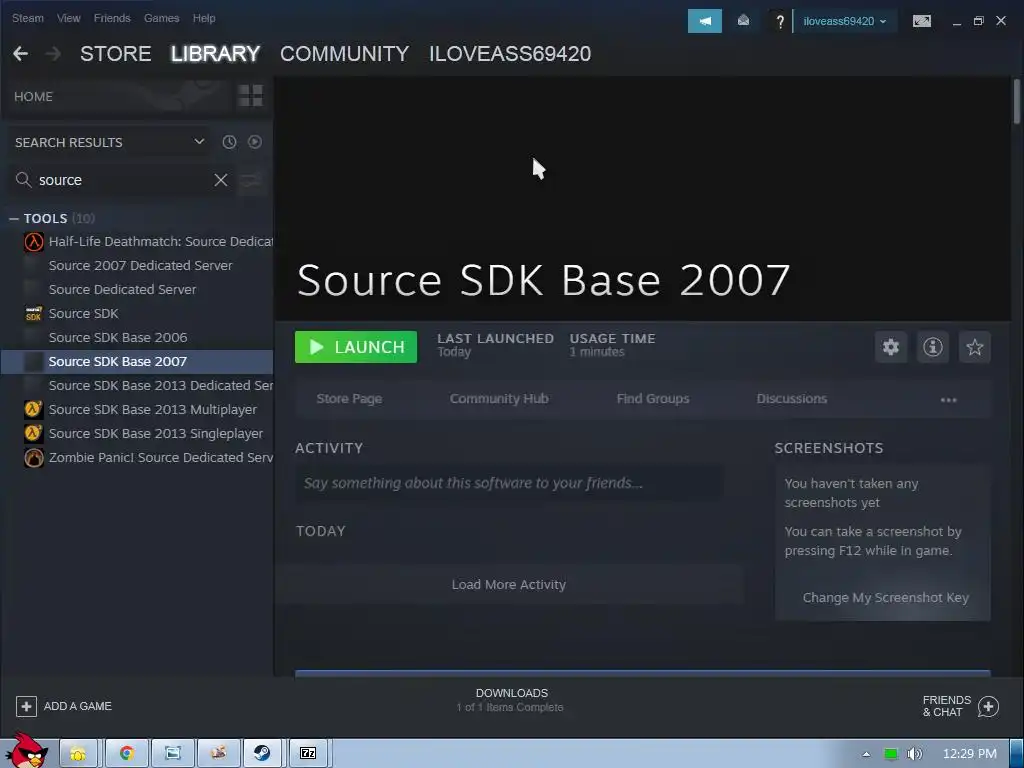Viewport: 1024px width, 768px height.
Task: Click the back navigation arrow
Action: click(x=20, y=54)
